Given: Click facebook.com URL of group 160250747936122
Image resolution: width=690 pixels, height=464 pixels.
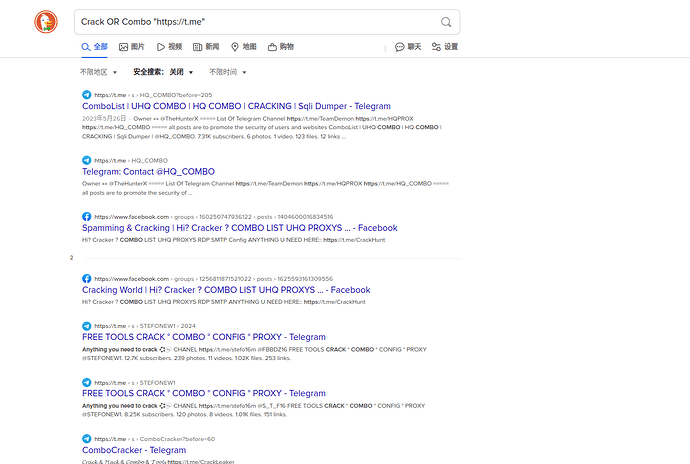Looking at the screenshot, I should (213, 217).
